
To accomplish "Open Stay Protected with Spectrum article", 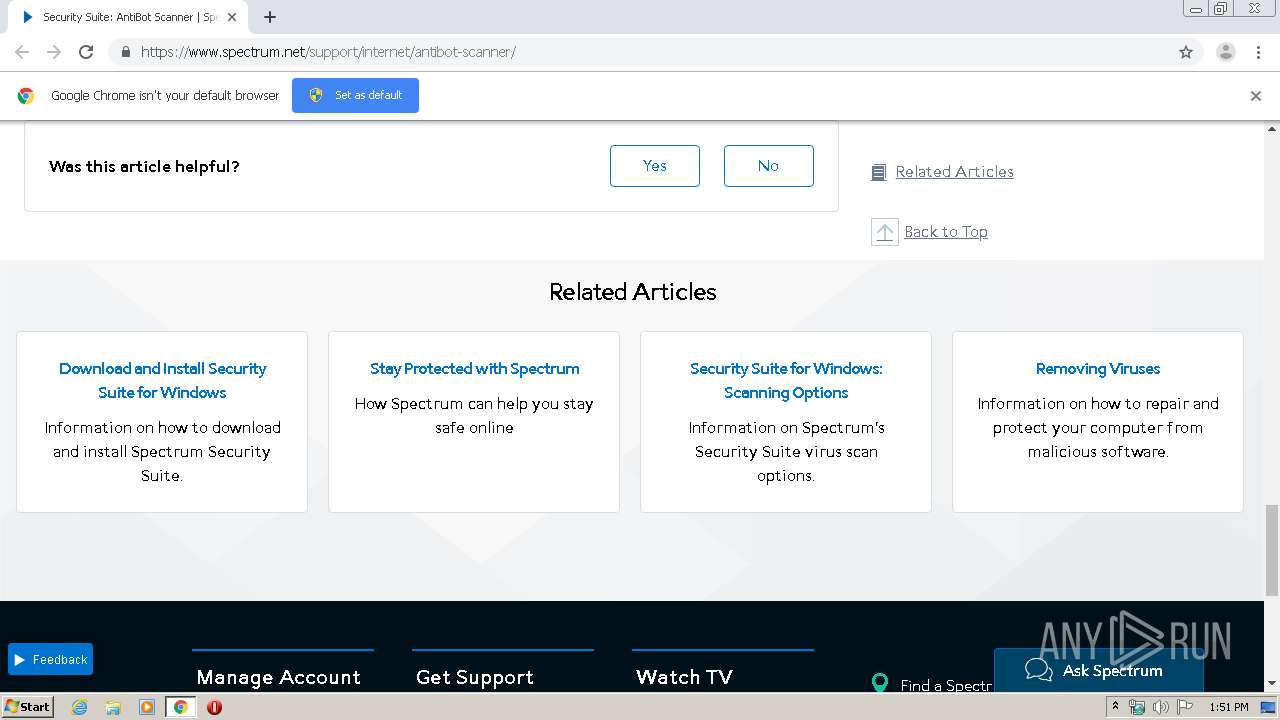I will (x=474, y=368).
